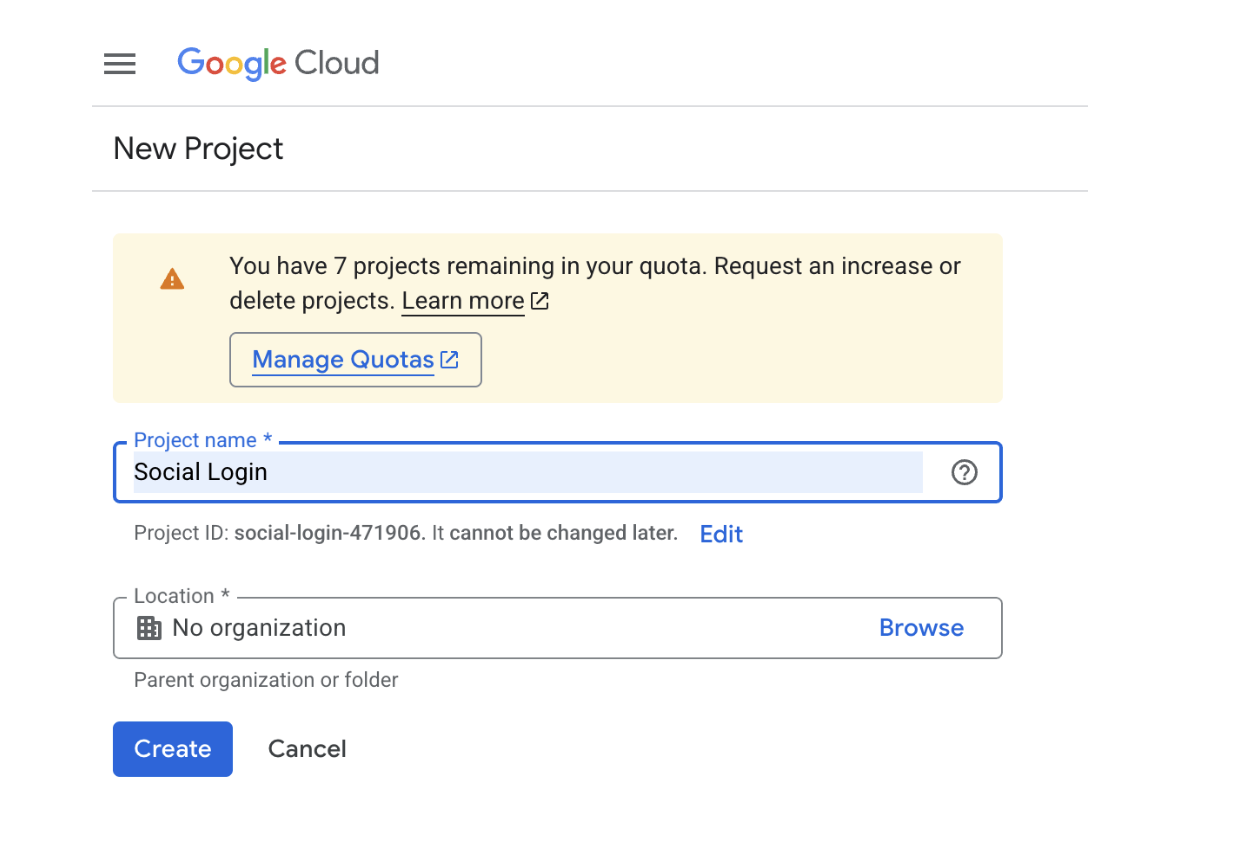Click the organization building icon in Location
This screenshot has height=842, width=1240.
point(149,628)
